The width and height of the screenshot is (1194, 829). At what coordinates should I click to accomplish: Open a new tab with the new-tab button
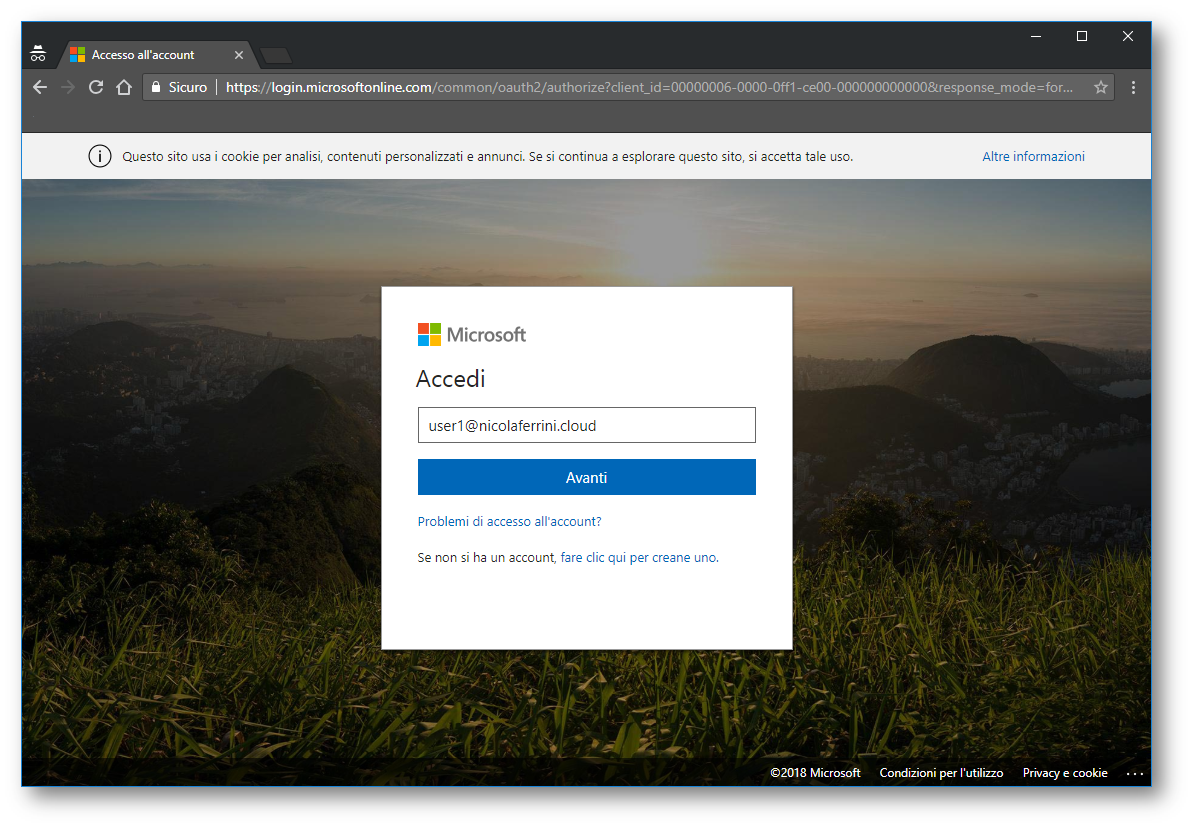coord(276,56)
